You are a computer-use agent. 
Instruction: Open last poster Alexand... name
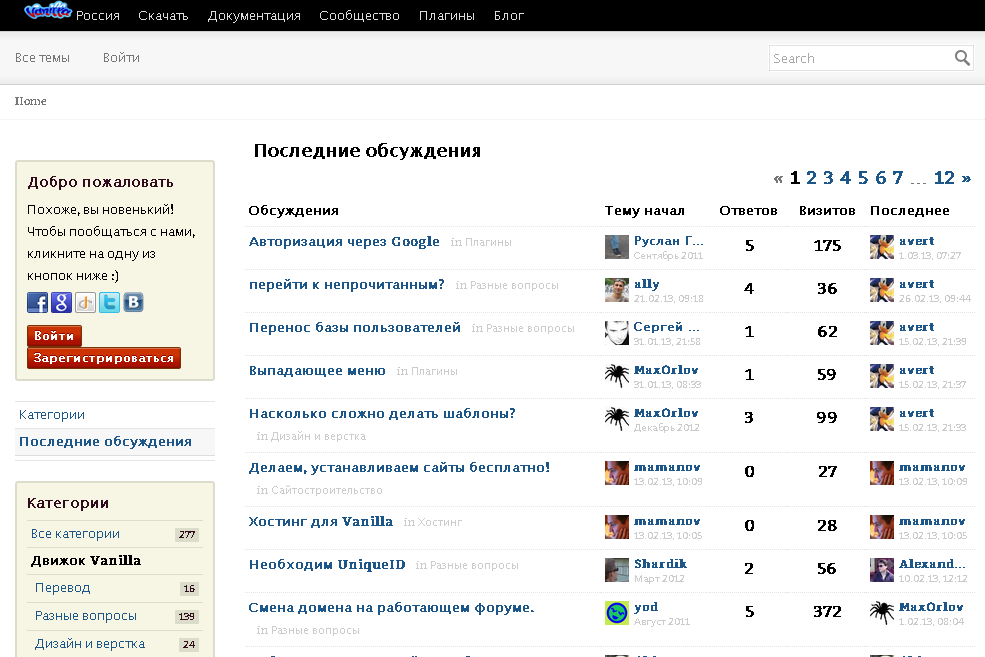(x=932, y=564)
